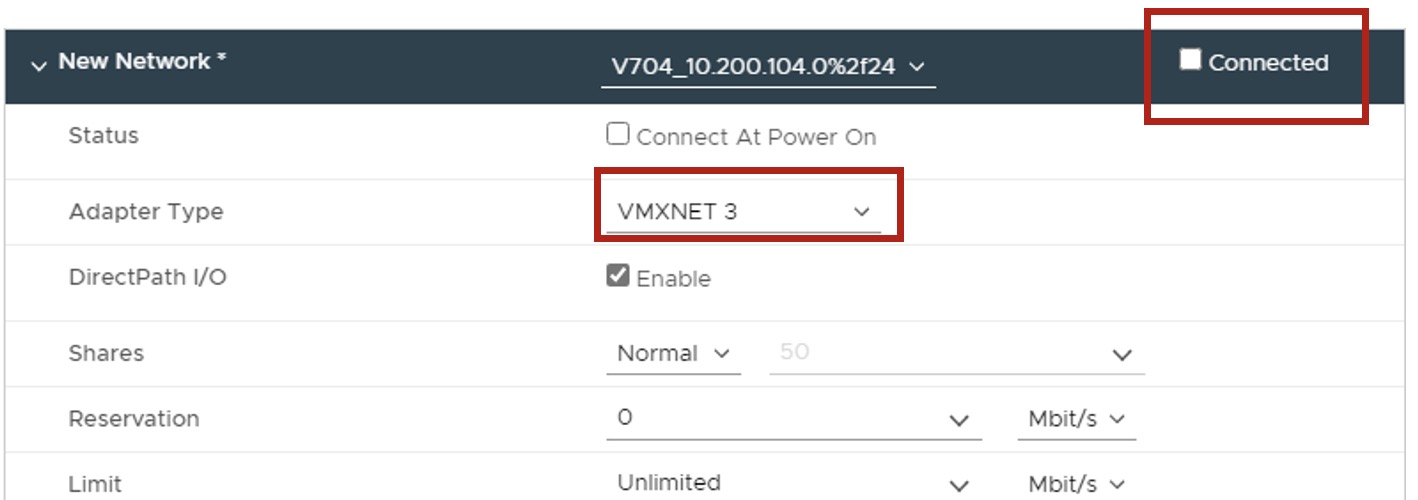Open the Adapter Type VMXNET 3 dropdown
The width and height of the screenshot is (1418, 500).
click(x=742, y=211)
